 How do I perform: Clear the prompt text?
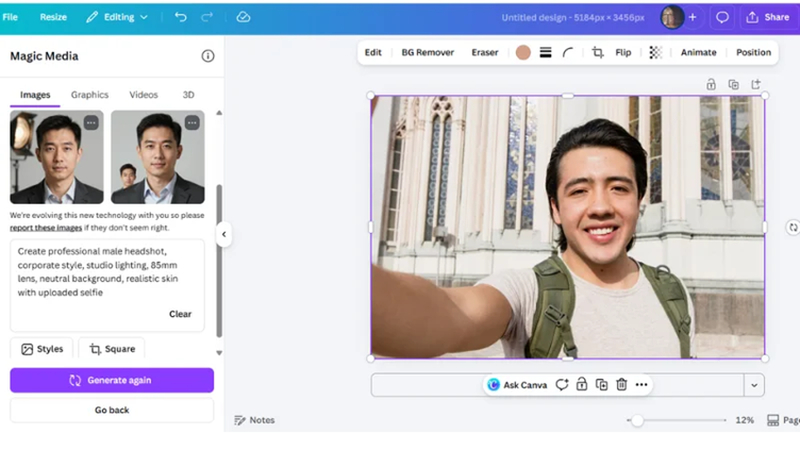click(180, 314)
